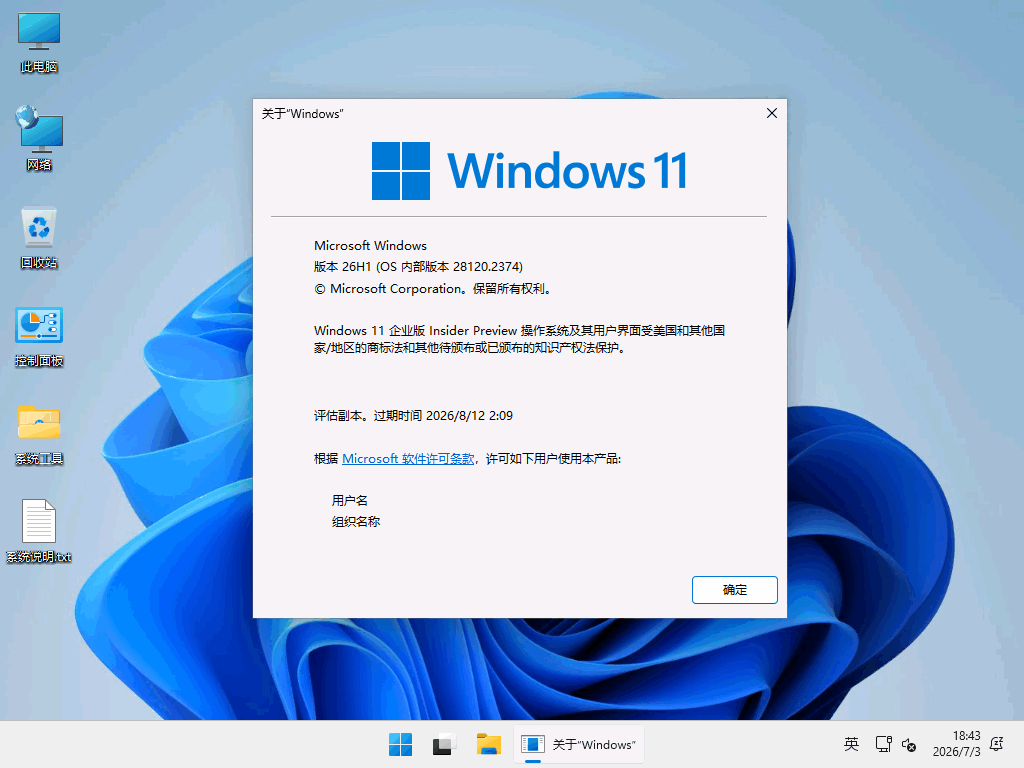Select the 回收站 recycle bin icon
This screenshot has width=1024, height=768.
pyautogui.click(x=39, y=238)
